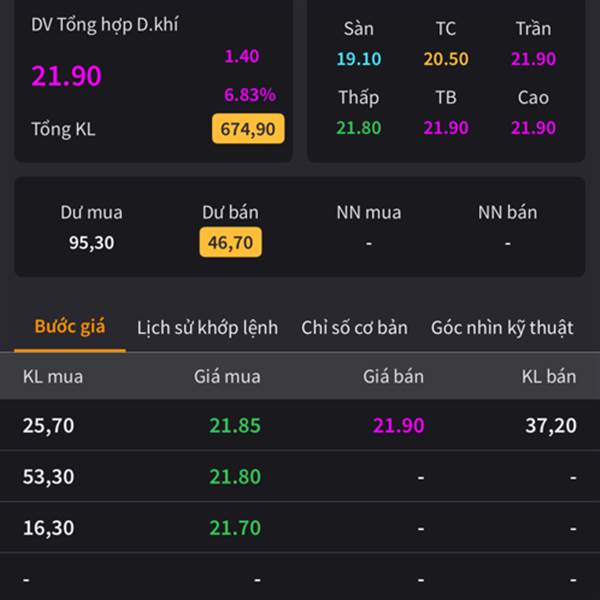The width and height of the screenshot is (600, 600).
Task: Click the KL mua column header
Action: coord(53,377)
